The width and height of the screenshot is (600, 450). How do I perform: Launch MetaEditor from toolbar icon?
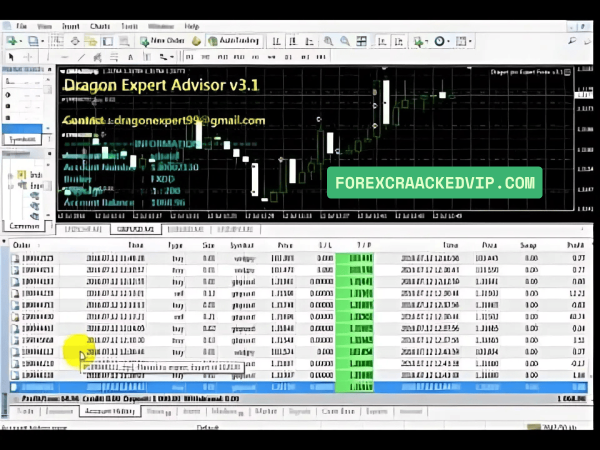[x=197, y=41]
